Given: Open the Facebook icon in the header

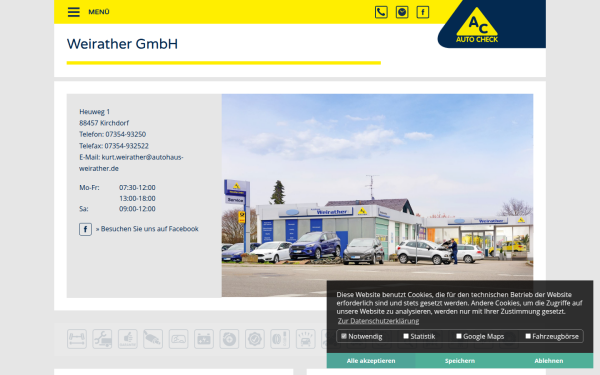Looking at the screenshot, I should point(422,12).
